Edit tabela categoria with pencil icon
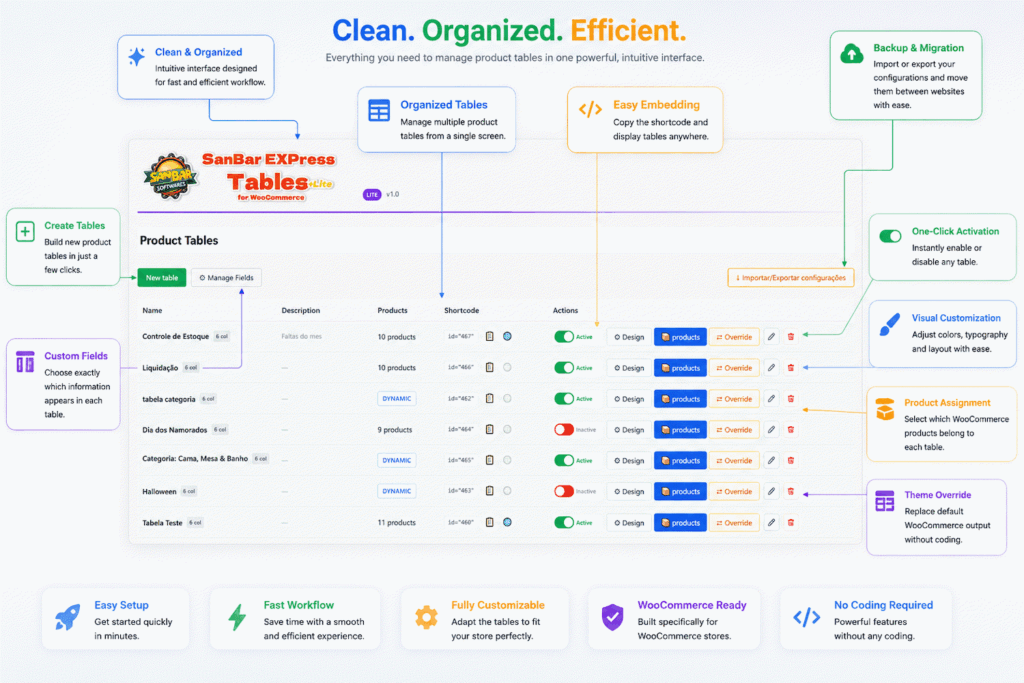 point(771,398)
